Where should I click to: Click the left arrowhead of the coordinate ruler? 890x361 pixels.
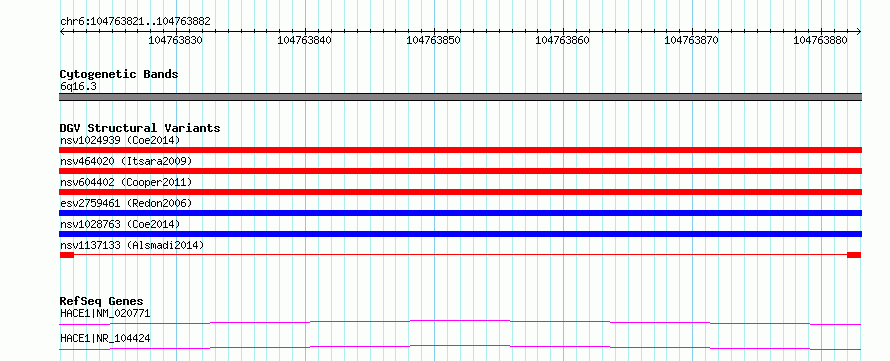[x=62, y=32]
